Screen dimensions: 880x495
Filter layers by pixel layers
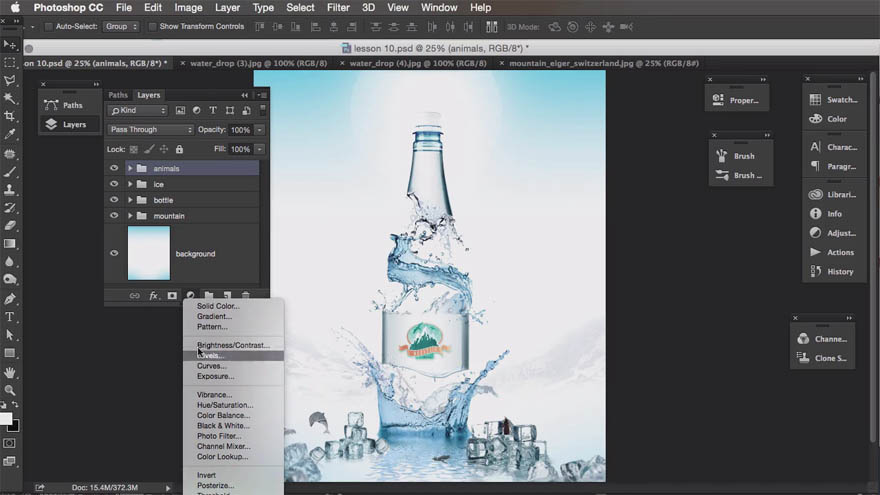pyautogui.click(x=180, y=111)
